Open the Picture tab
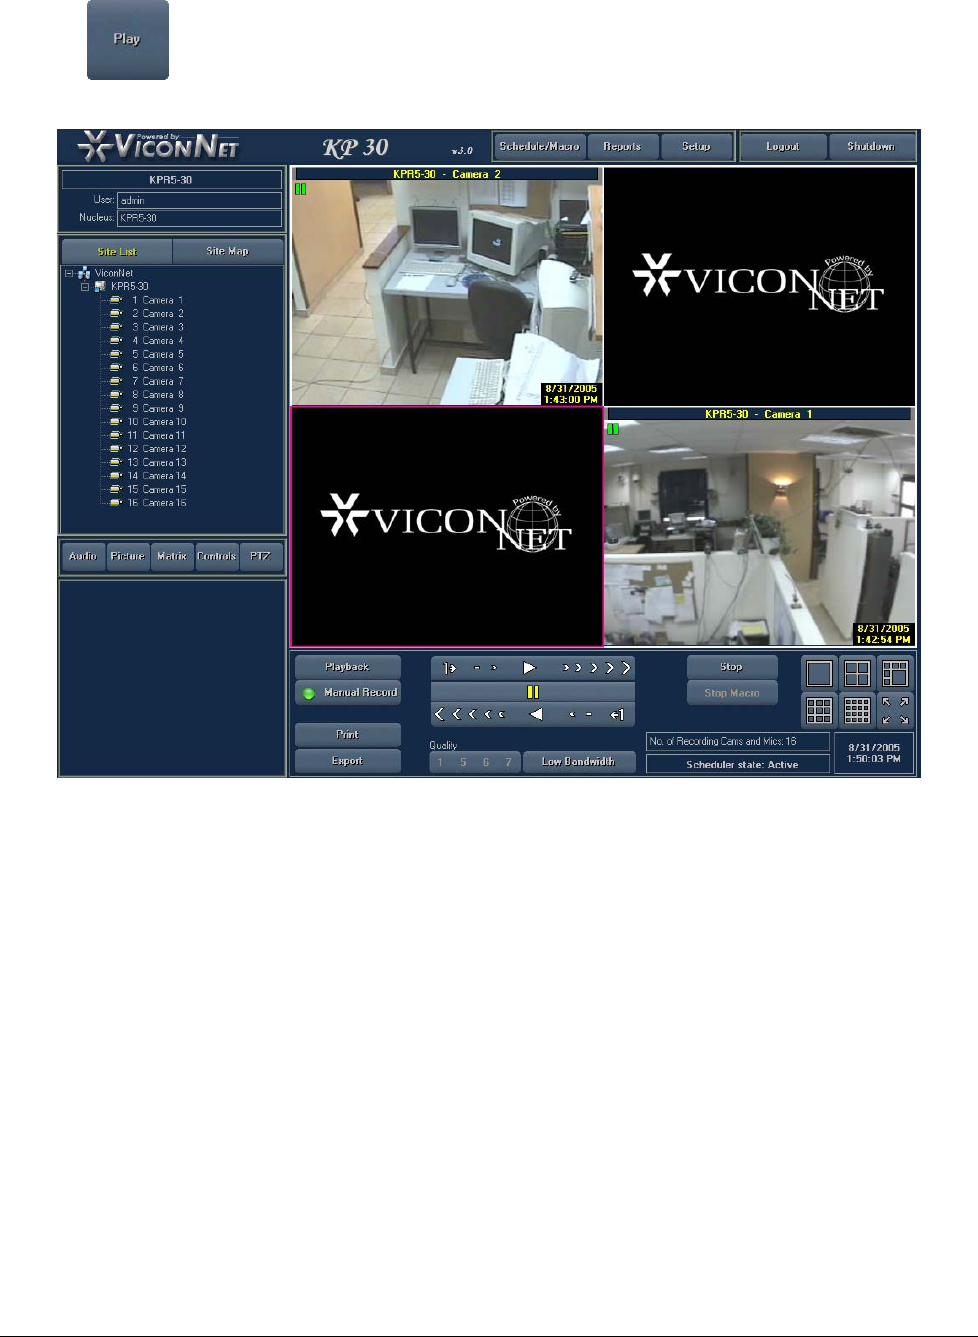The width and height of the screenshot is (978, 1337). (128, 556)
